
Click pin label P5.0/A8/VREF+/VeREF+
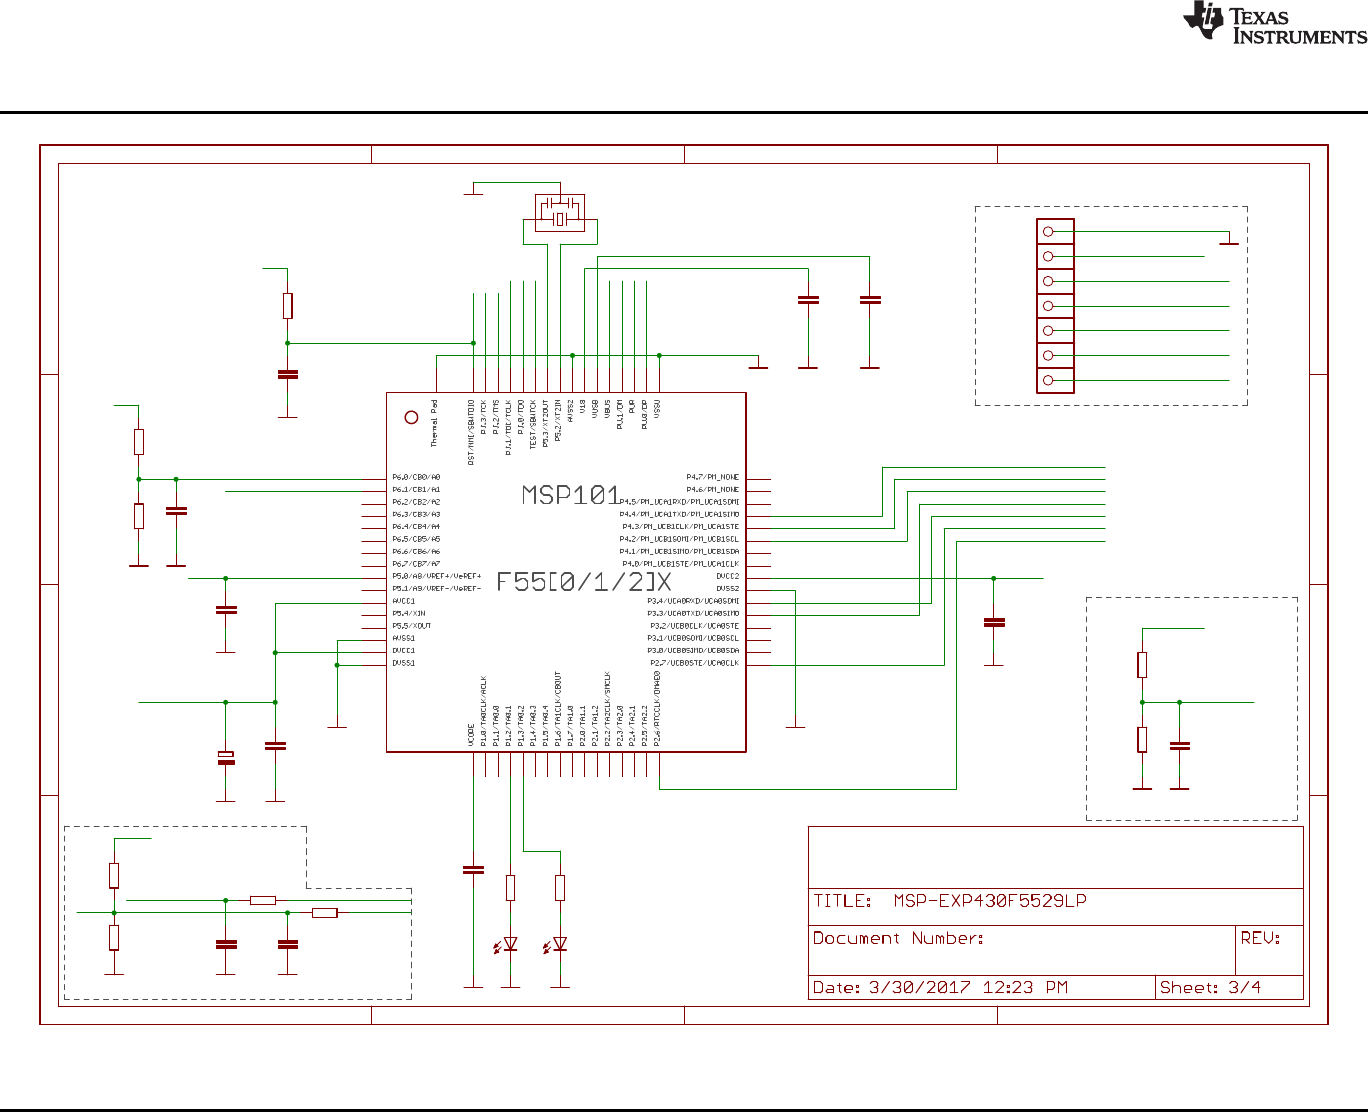tap(437, 576)
